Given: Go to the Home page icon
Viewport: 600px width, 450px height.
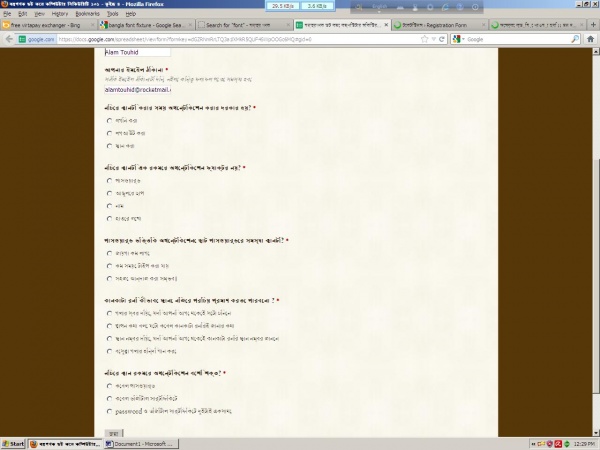Looking at the screenshot, I should pos(590,39).
